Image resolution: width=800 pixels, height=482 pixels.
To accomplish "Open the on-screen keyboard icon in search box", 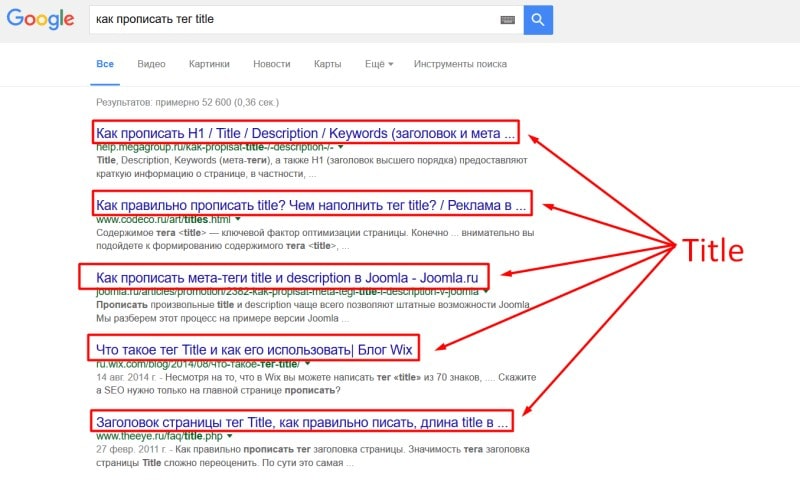I will (508, 19).
